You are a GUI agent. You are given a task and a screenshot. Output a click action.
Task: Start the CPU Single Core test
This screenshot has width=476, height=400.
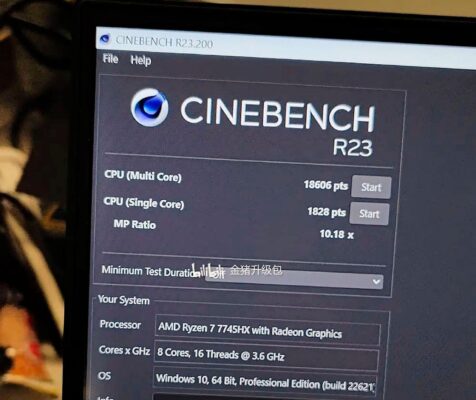(x=369, y=214)
